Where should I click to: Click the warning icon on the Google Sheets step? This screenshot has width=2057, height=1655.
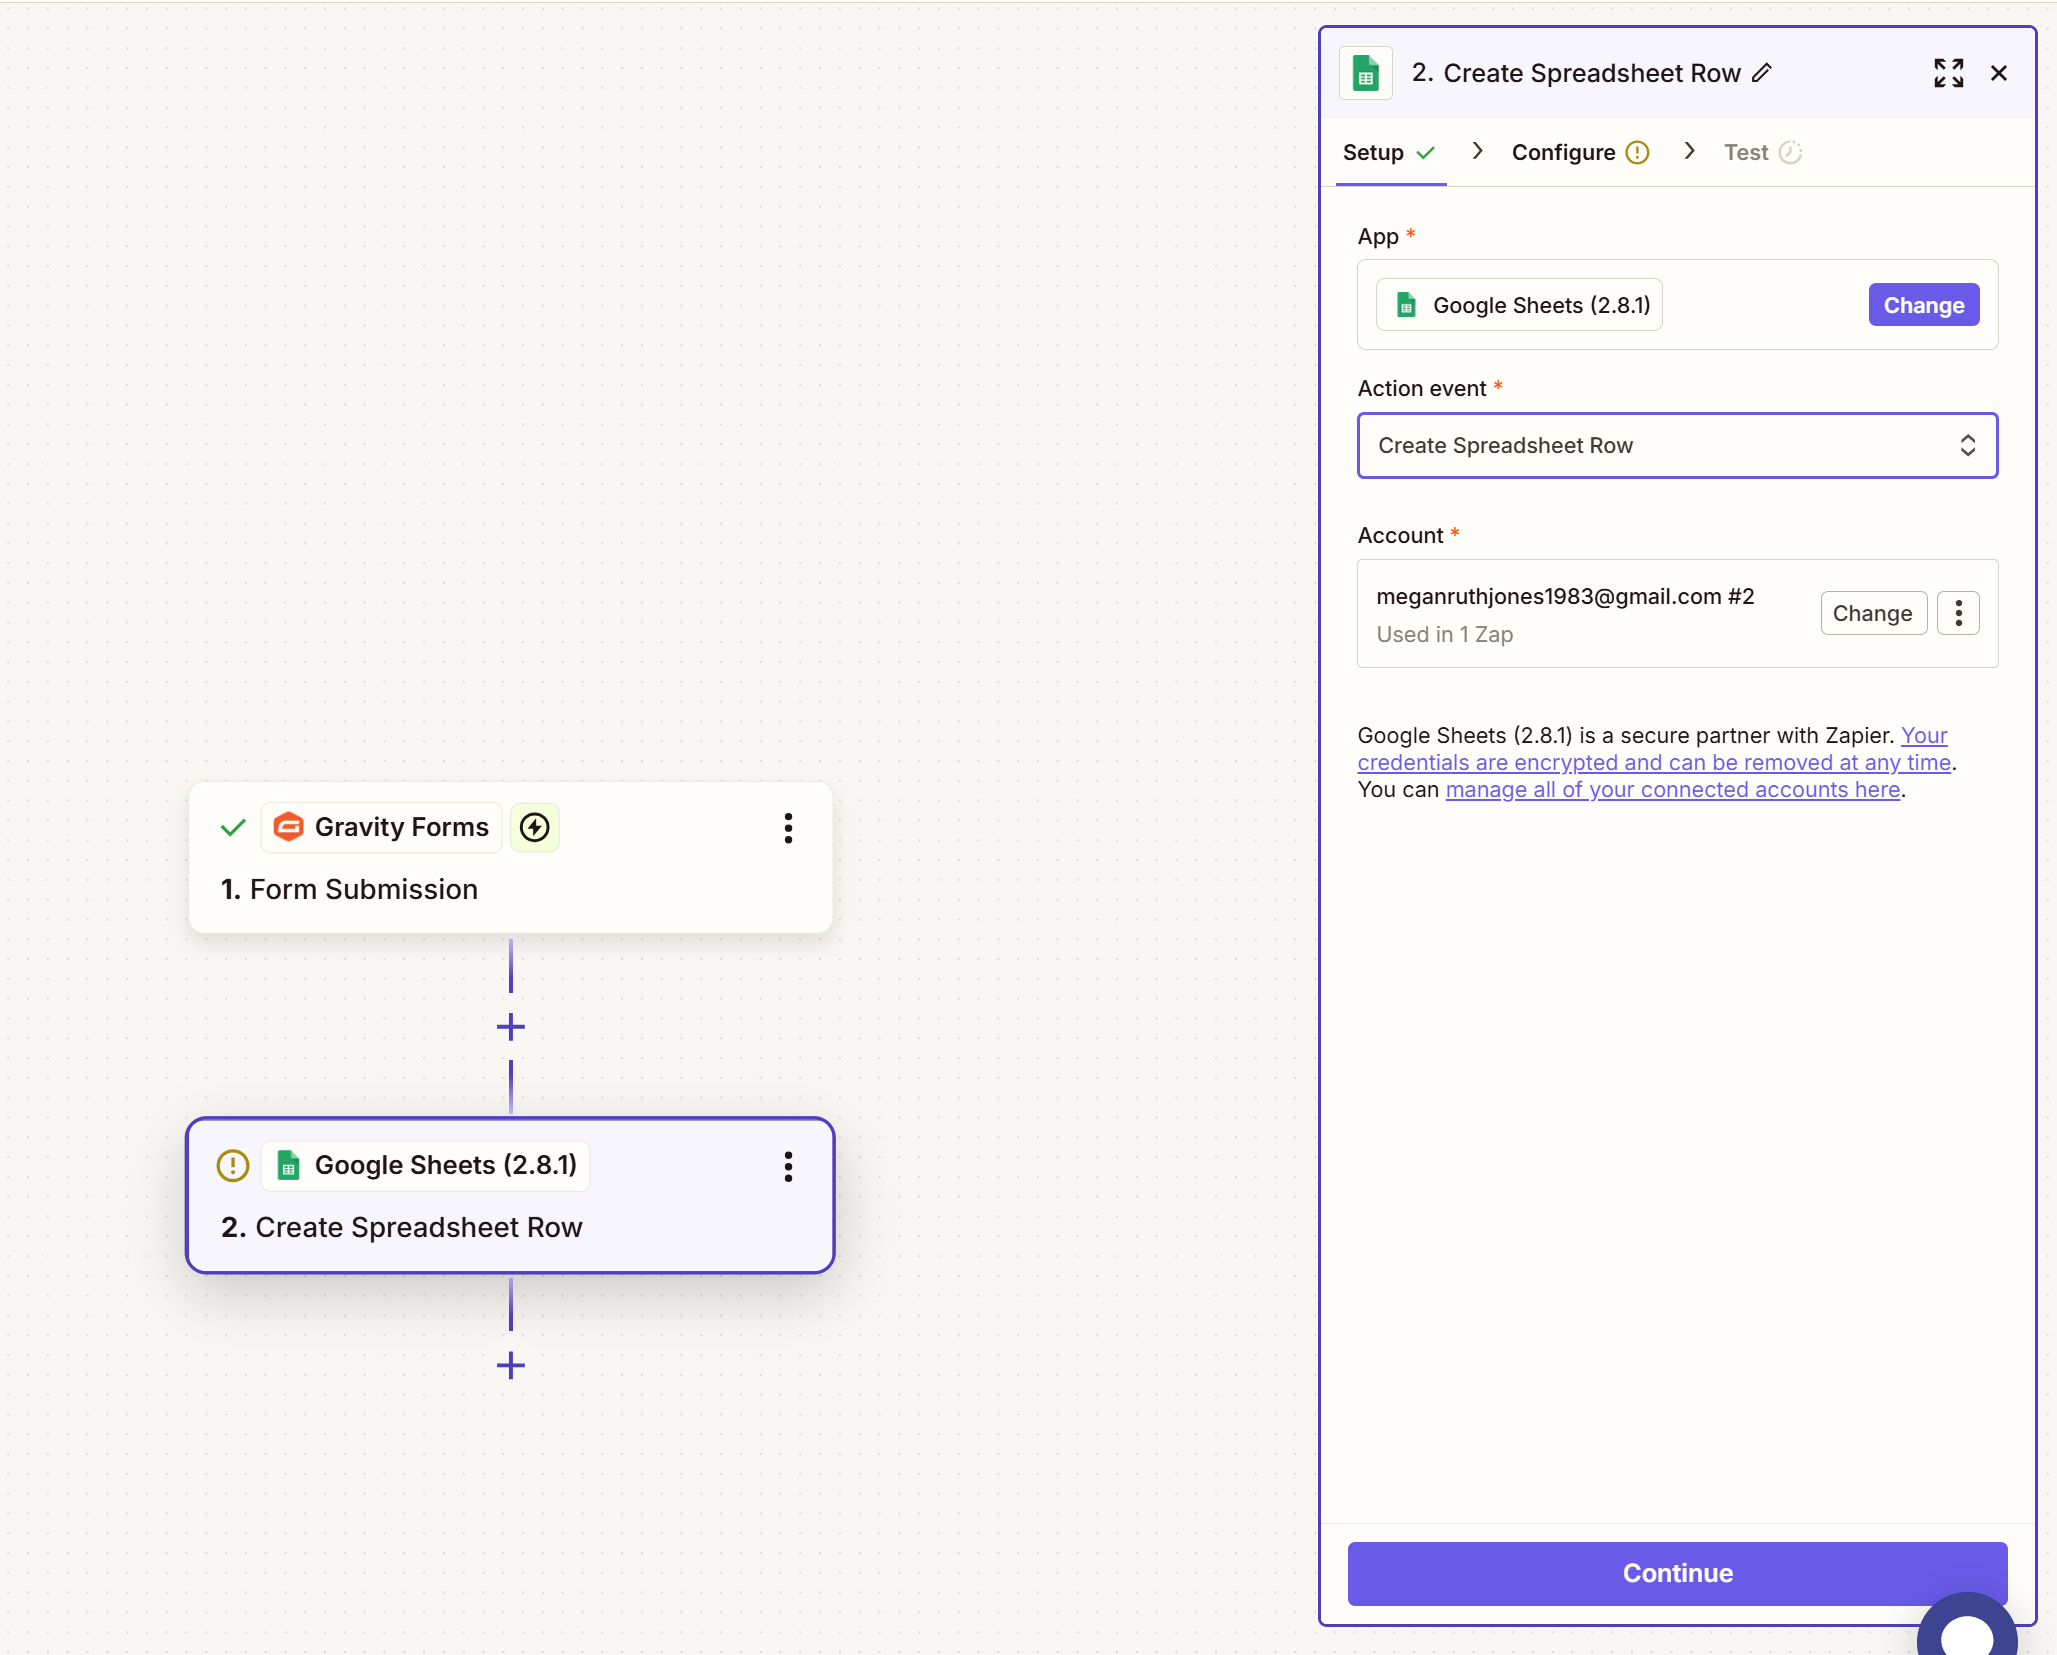pos(233,1166)
